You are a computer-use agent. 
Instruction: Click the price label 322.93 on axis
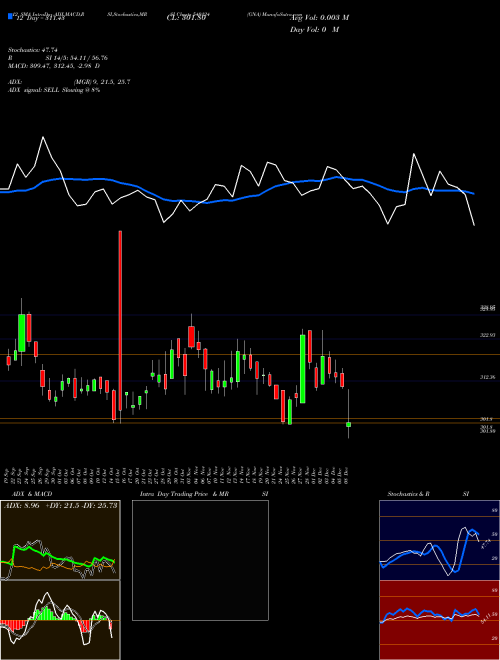click(488, 335)
